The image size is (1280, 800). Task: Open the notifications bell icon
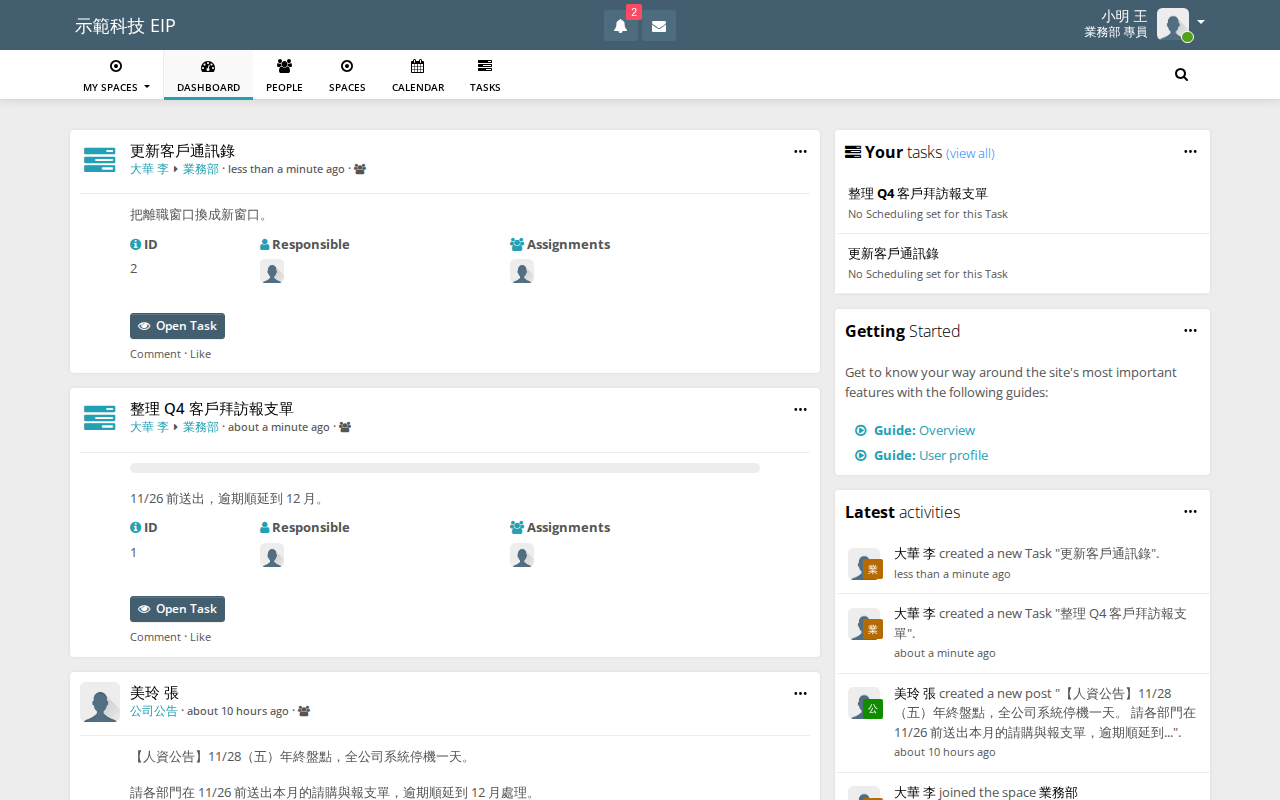tap(620, 26)
